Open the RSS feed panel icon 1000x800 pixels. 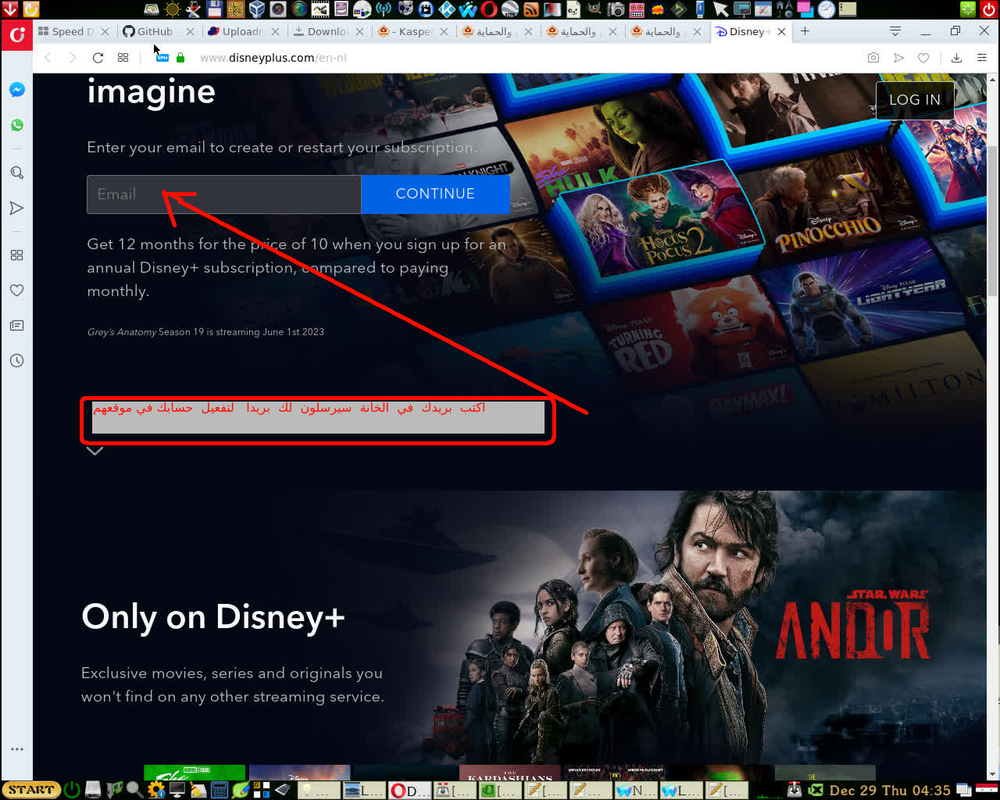[x=531, y=9]
